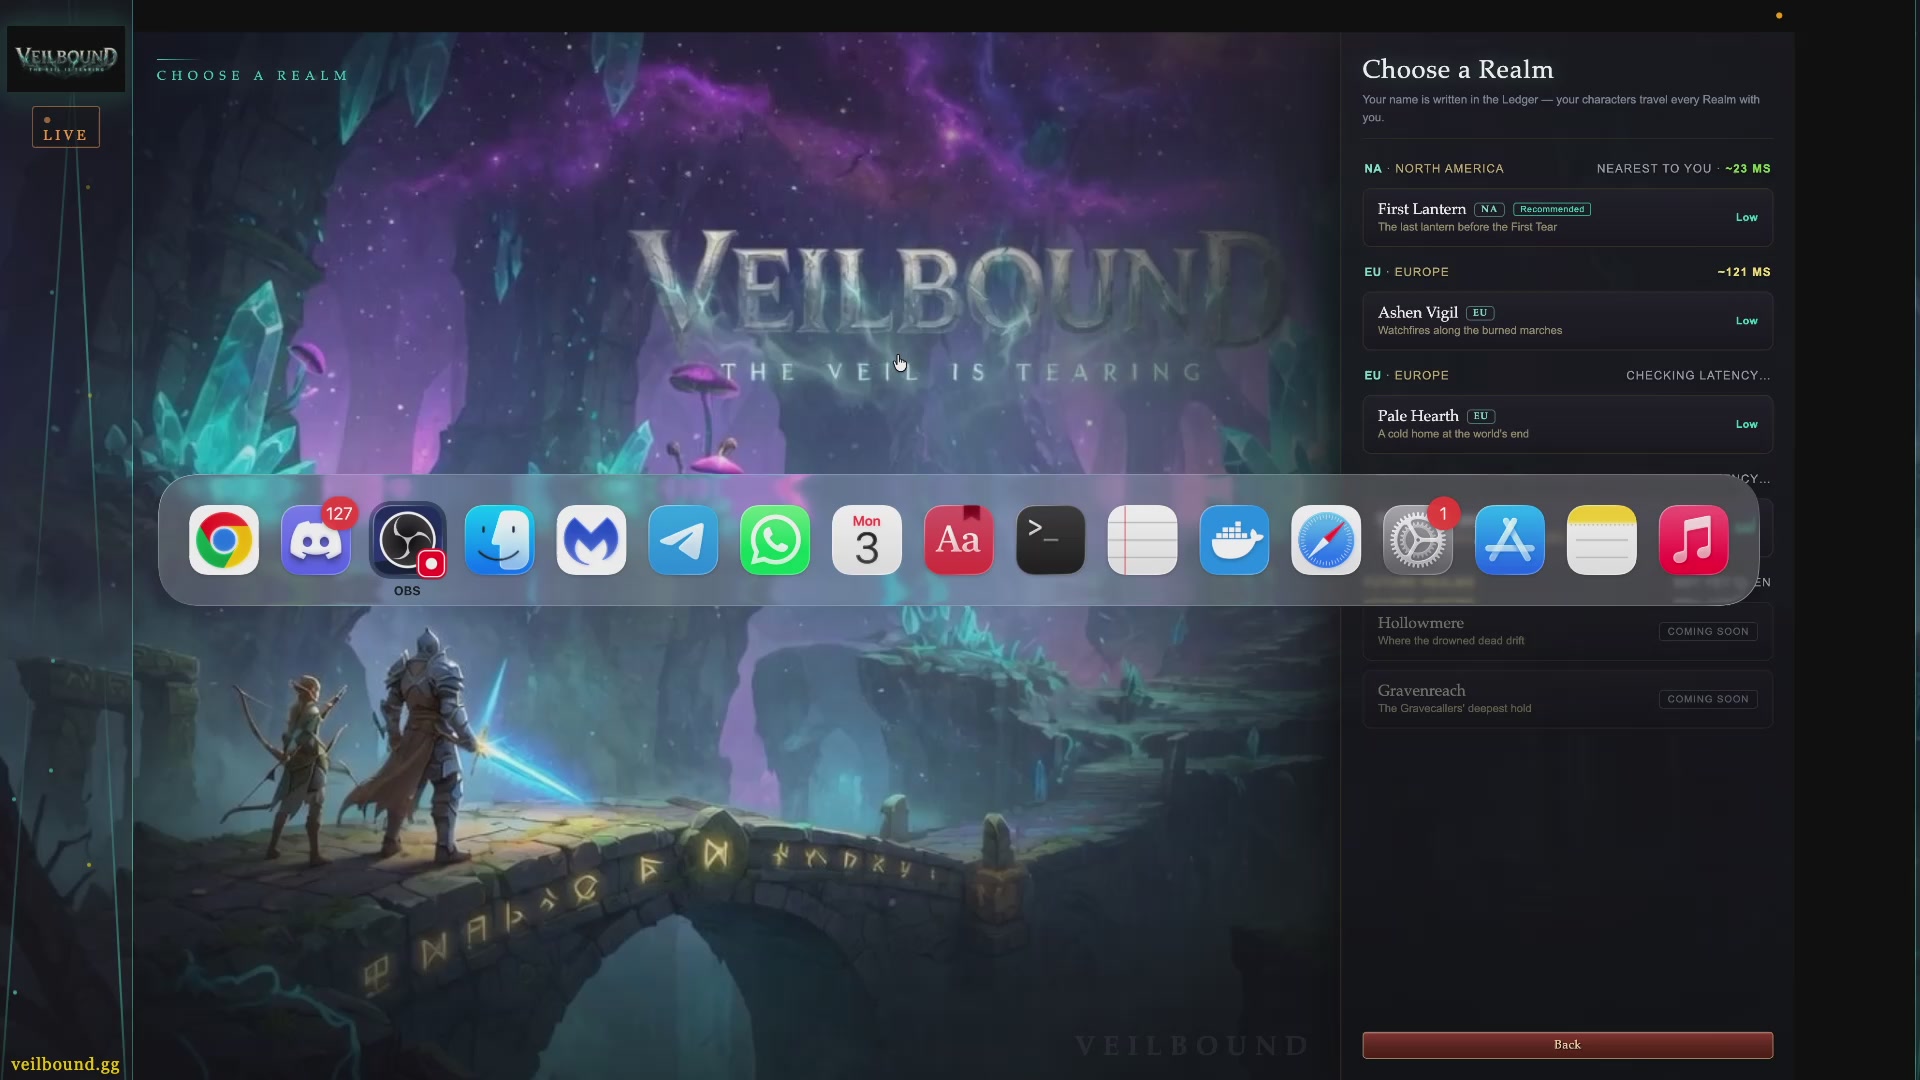Click the "NEAREST TO YOU · ~23 MS" latency
This screenshot has height=1080, width=1920.
tap(1683, 168)
